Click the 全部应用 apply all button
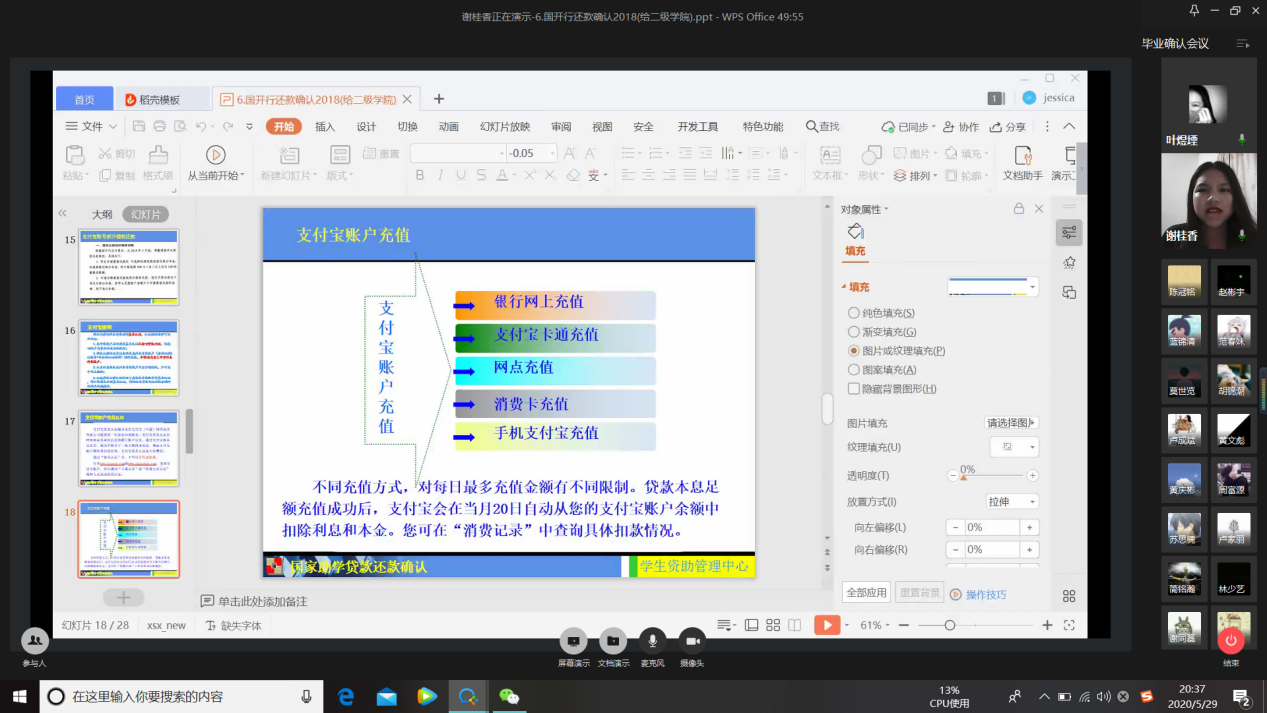Viewport: 1267px width, 713px height. pyautogui.click(x=866, y=593)
